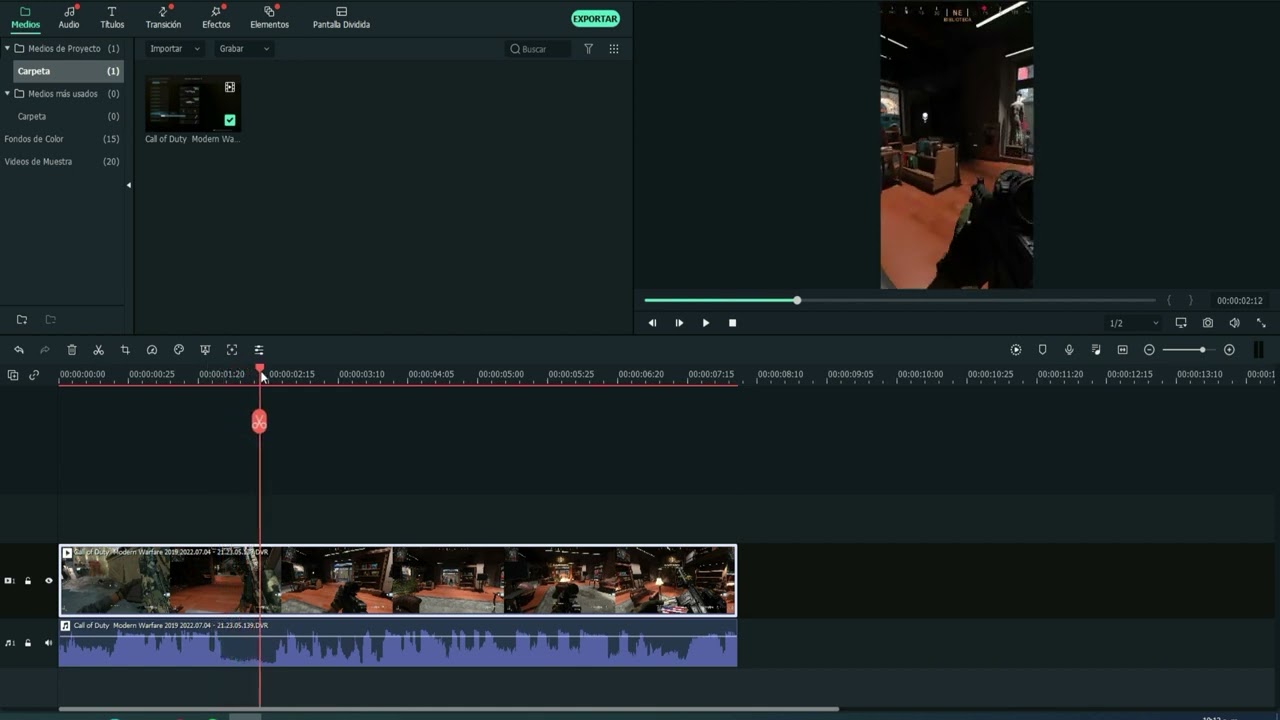Mute the audio track speaker icon
The width and height of the screenshot is (1280, 720).
point(48,643)
